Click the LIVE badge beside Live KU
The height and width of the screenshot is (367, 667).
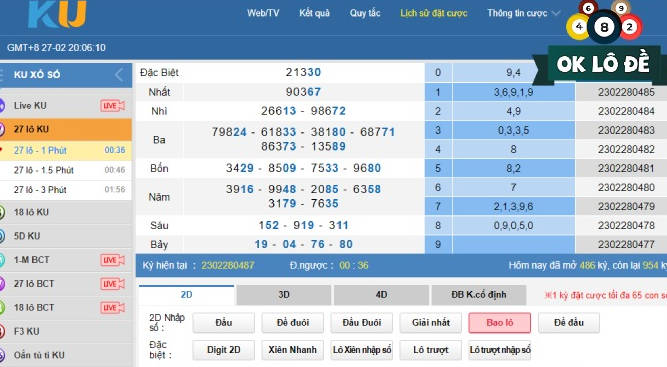coord(112,105)
